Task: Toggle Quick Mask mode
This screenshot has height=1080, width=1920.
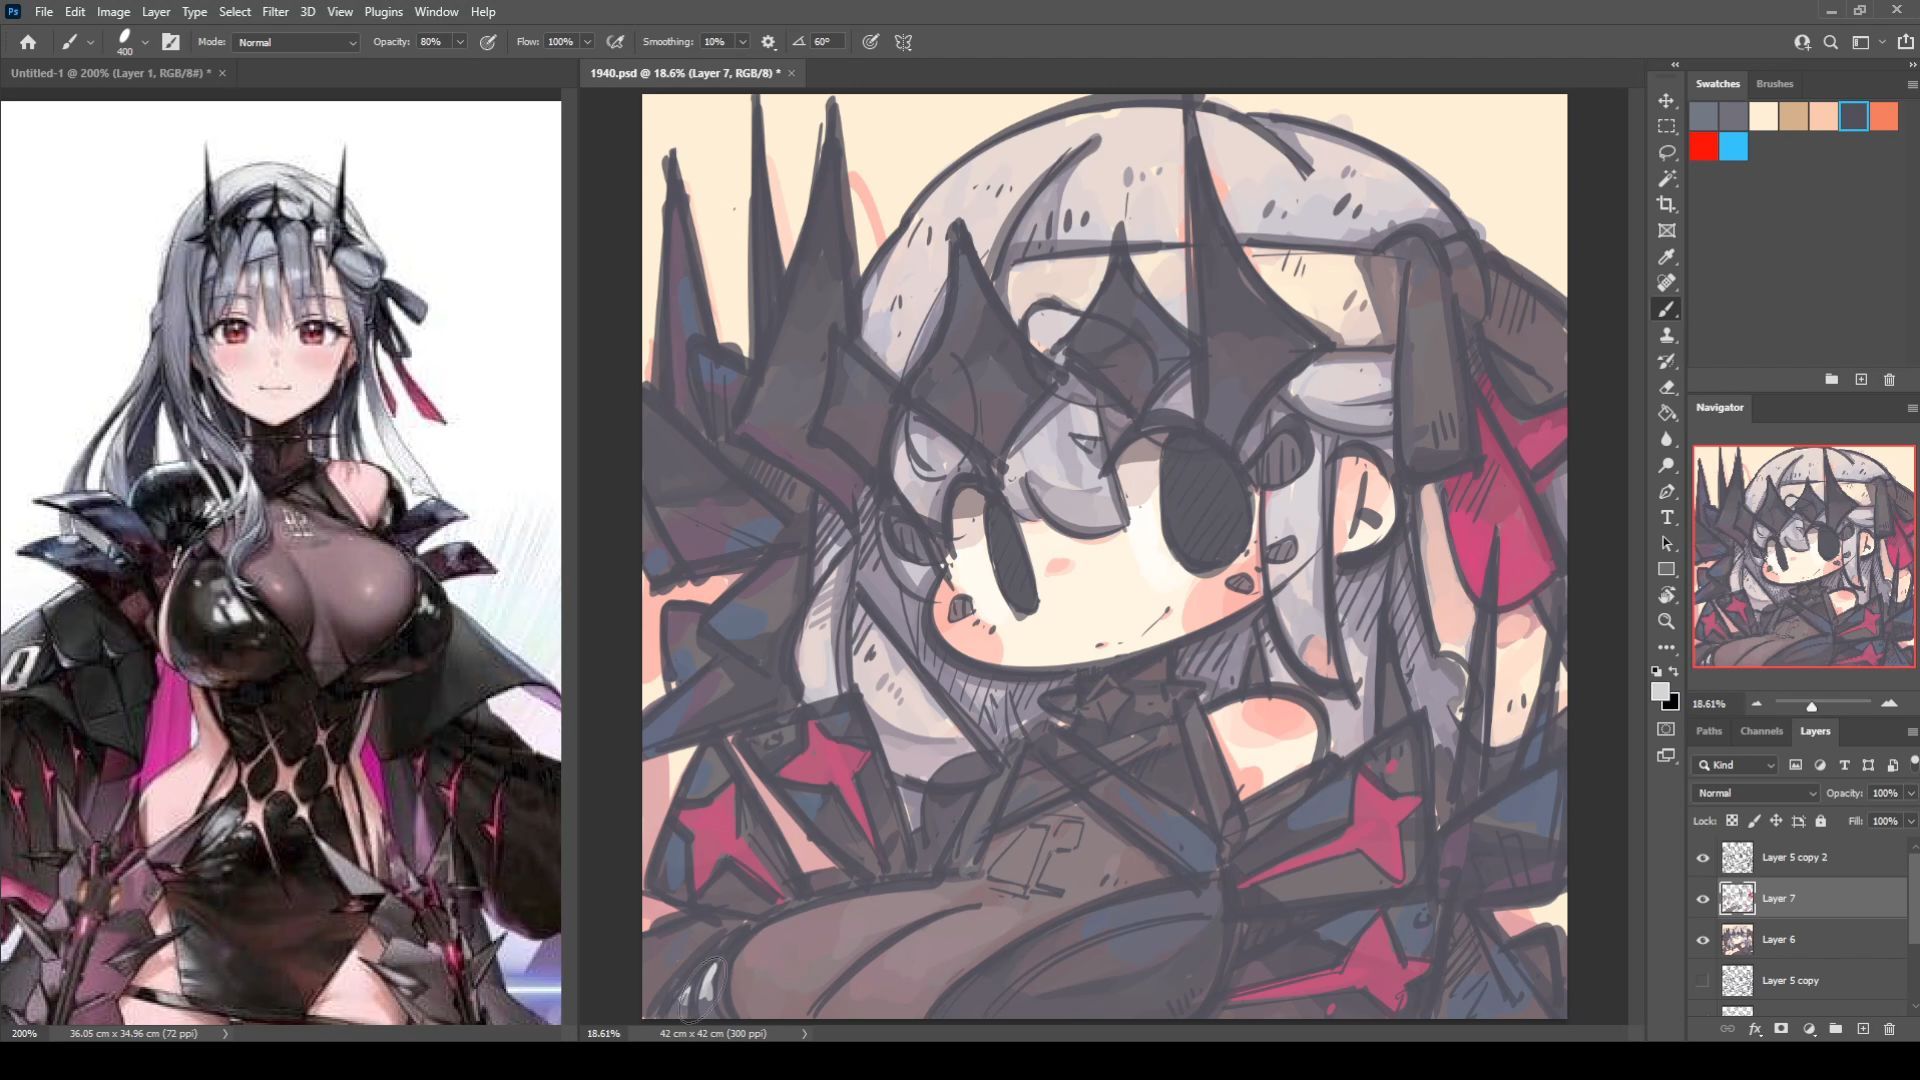Action: [1666, 729]
